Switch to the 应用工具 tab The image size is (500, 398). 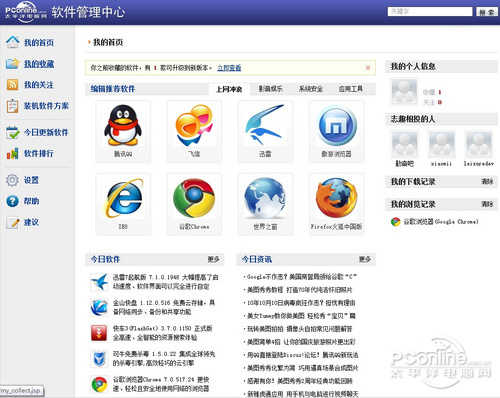(351, 89)
